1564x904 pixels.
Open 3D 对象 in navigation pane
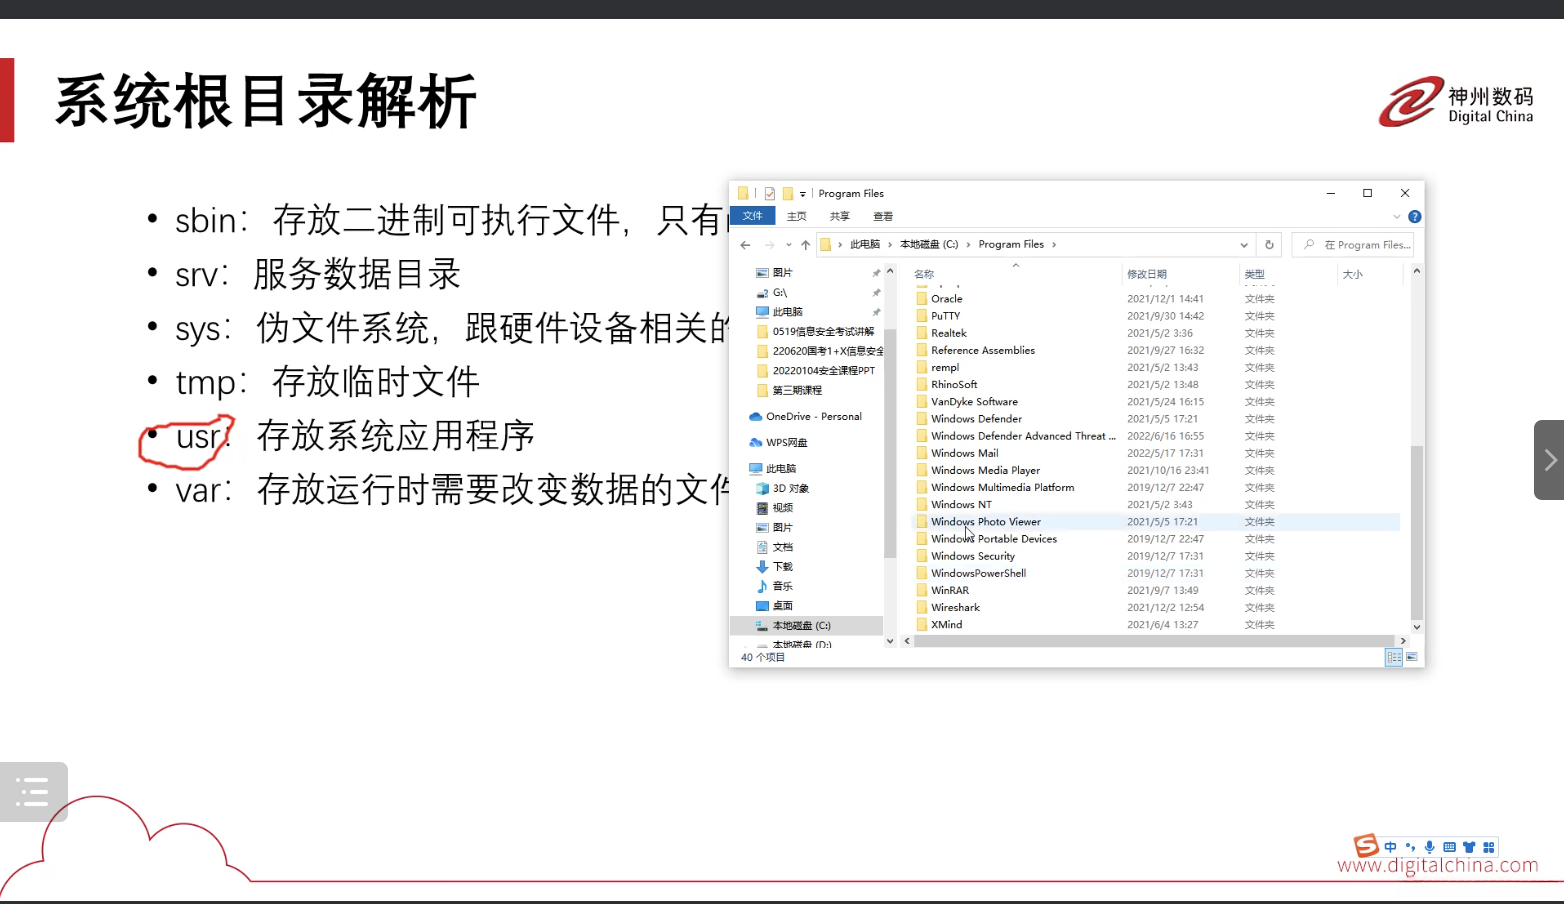tap(790, 489)
